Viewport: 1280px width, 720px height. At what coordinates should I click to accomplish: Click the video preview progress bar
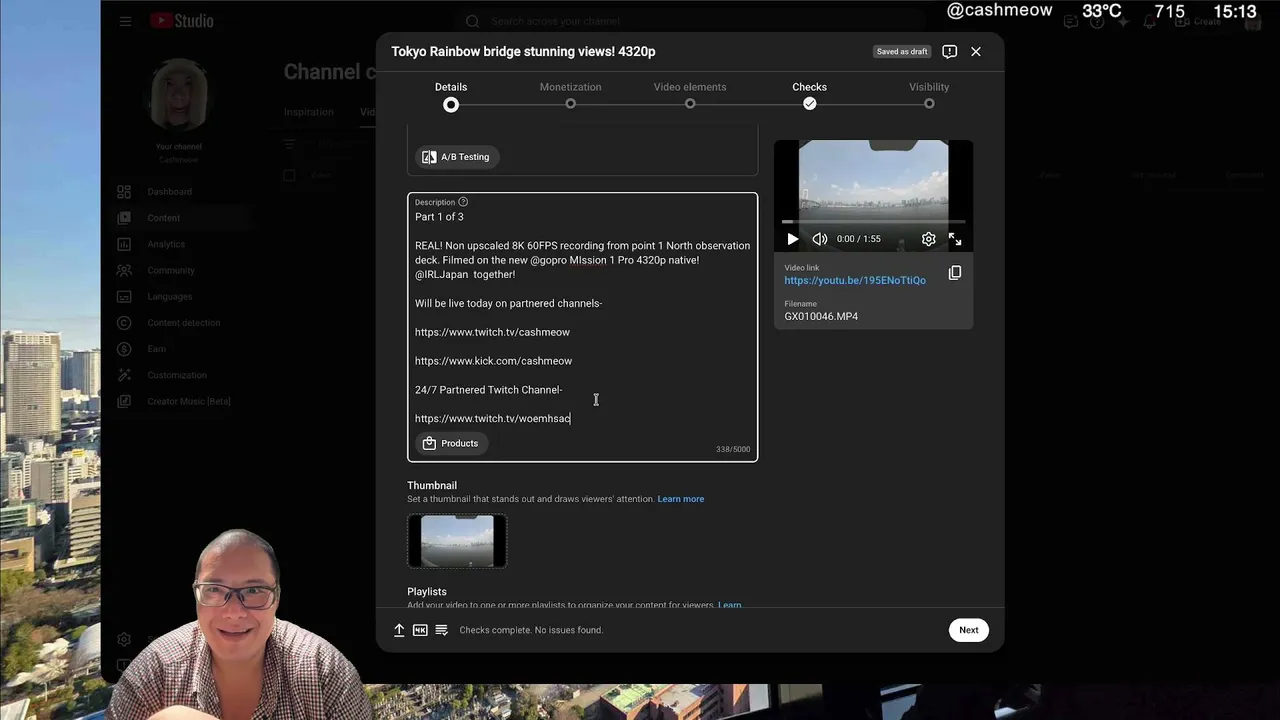873,221
